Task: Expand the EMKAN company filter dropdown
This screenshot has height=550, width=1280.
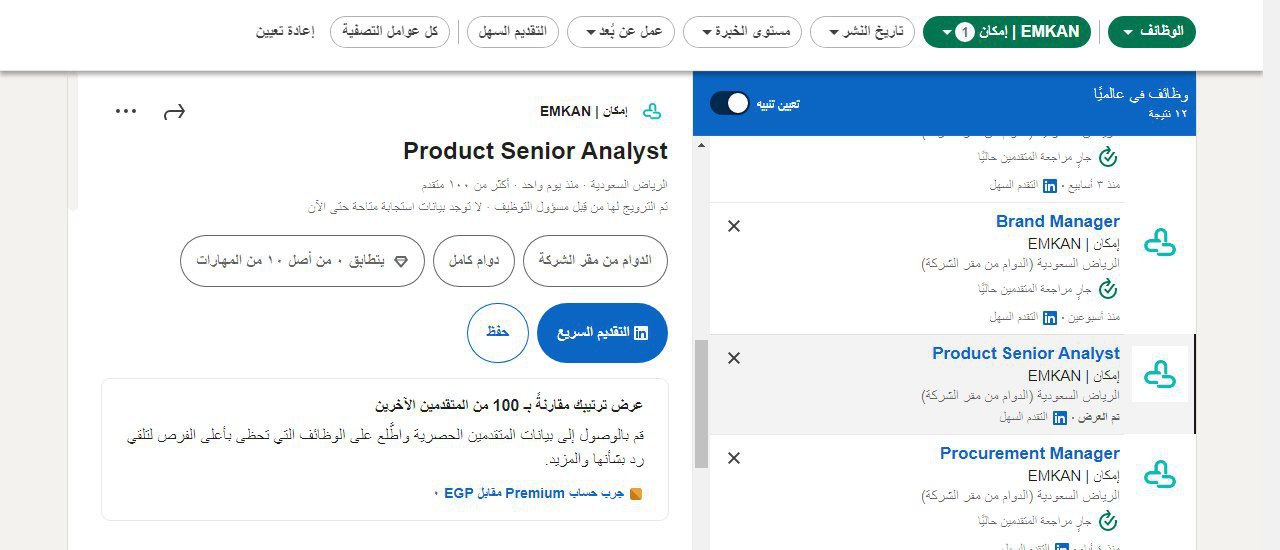Action: [x=1006, y=32]
